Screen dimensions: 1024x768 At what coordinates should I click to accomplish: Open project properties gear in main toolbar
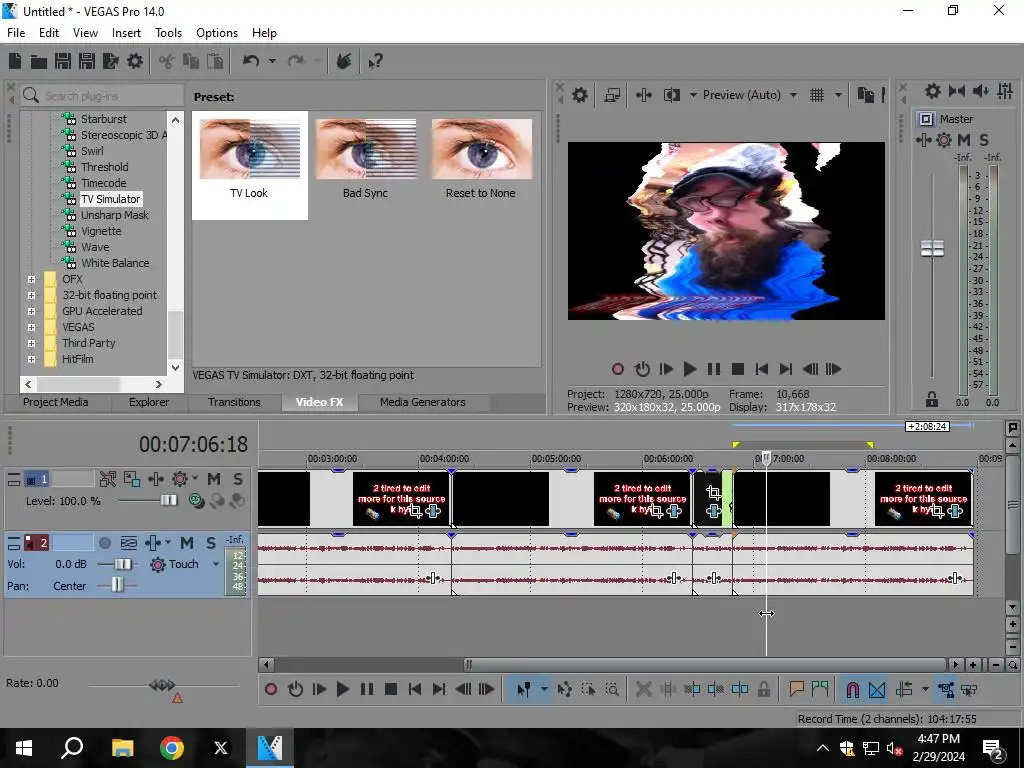(x=135, y=61)
